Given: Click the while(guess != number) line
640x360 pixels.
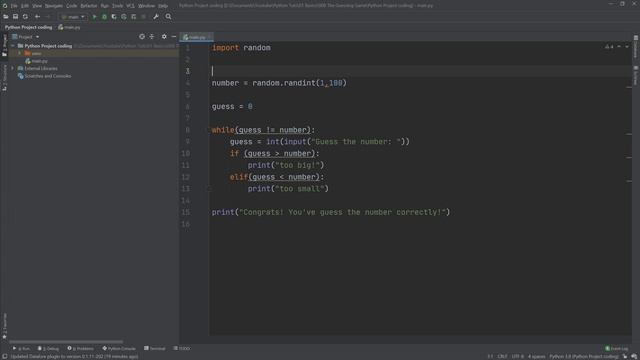Looking at the screenshot, I should [x=263, y=130].
